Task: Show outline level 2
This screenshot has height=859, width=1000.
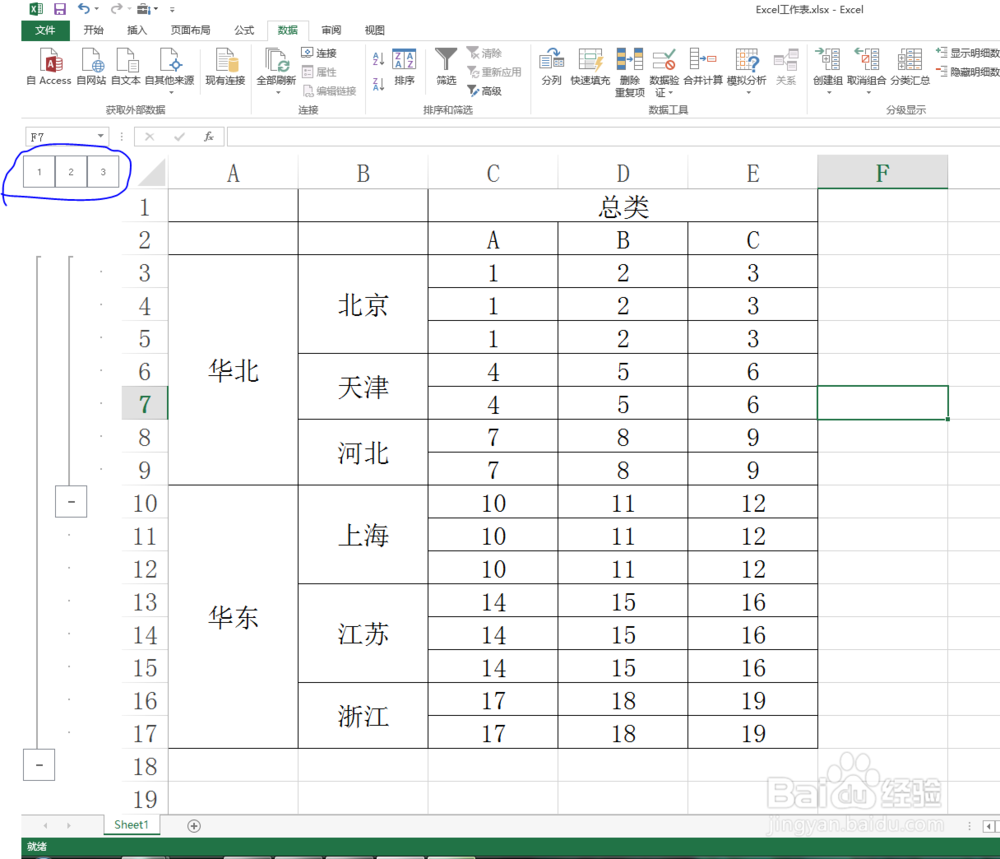Action: [x=71, y=172]
